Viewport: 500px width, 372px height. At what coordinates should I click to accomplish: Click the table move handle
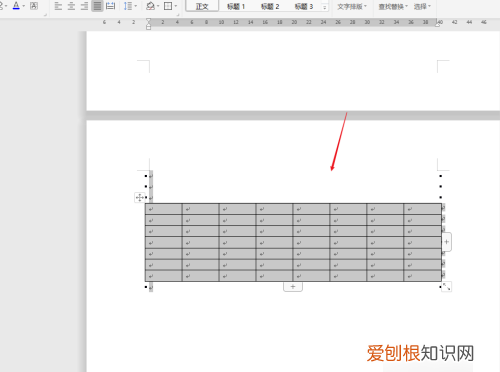point(140,197)
